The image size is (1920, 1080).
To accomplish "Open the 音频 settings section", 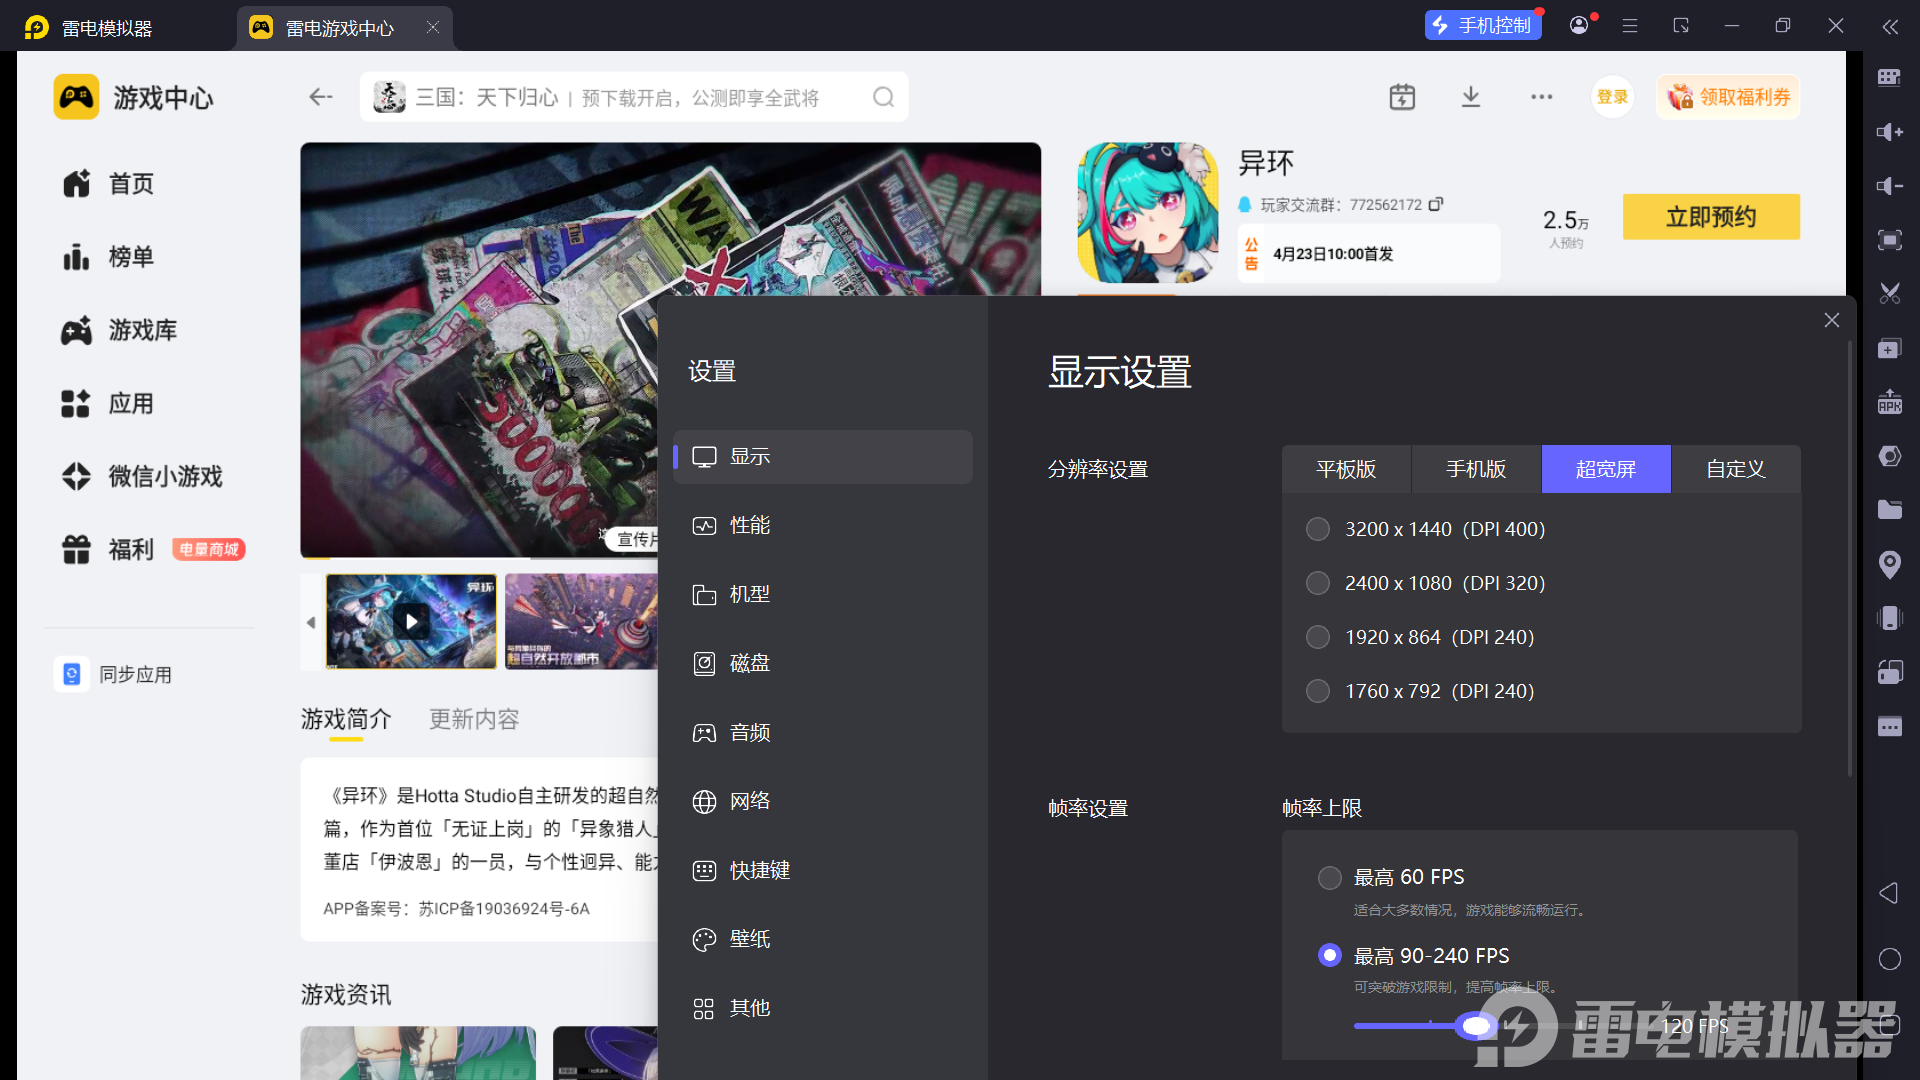I will click(x=823, y=733).
